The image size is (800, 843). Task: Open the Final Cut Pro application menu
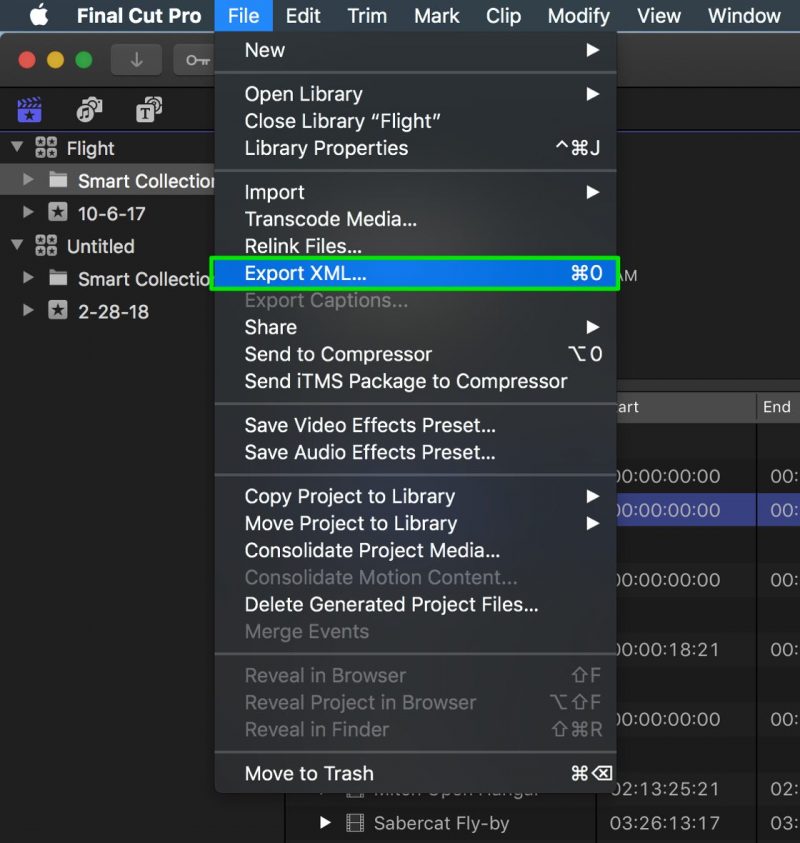click(x=139, y=16)
